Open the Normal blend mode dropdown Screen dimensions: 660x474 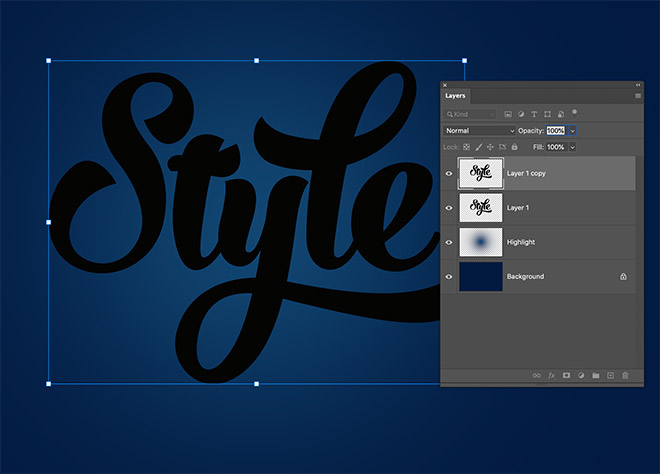pos(480,131)
